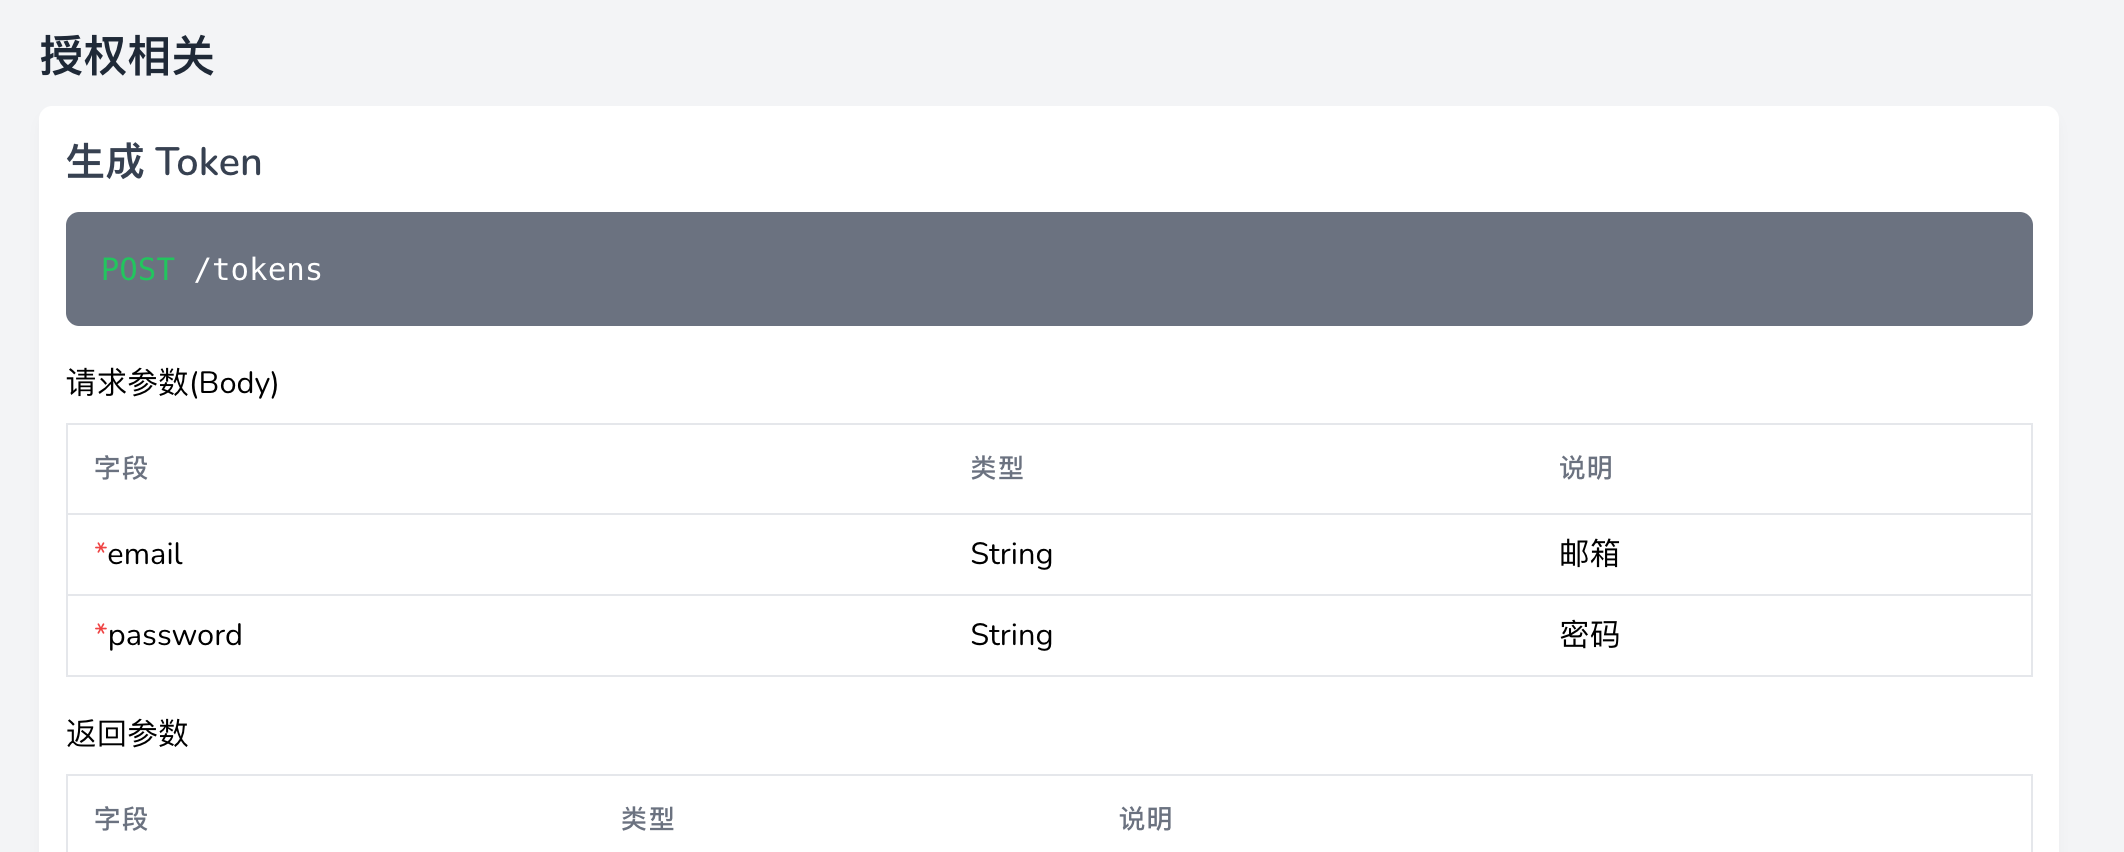This screenshot has width=2124, height=852.
Task: Click the 授权相关 page heading
Action: click(127, 56)
